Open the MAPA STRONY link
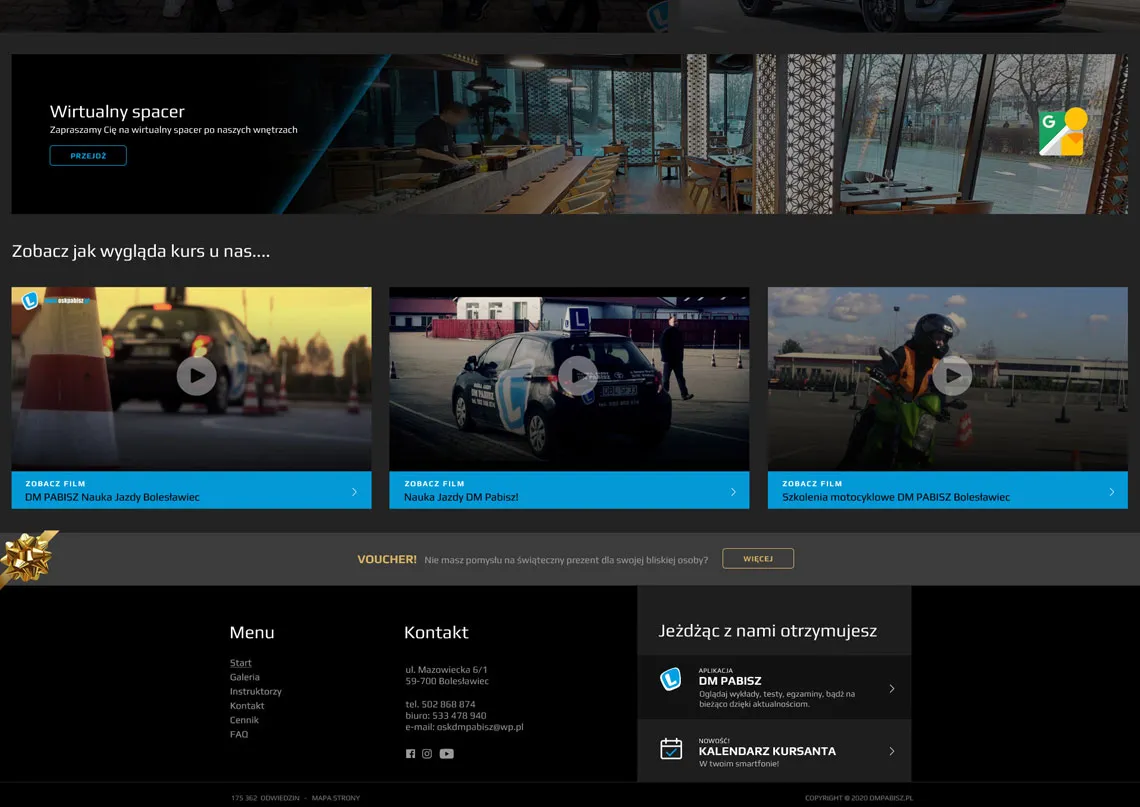 point(335,798)
